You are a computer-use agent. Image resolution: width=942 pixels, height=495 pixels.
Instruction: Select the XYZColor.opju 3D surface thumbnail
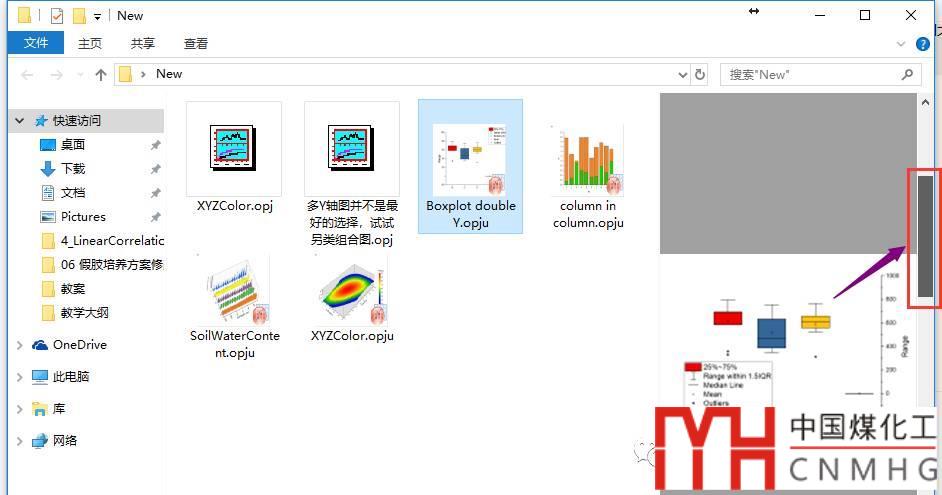pyautogui.click(x=352, y=291)
